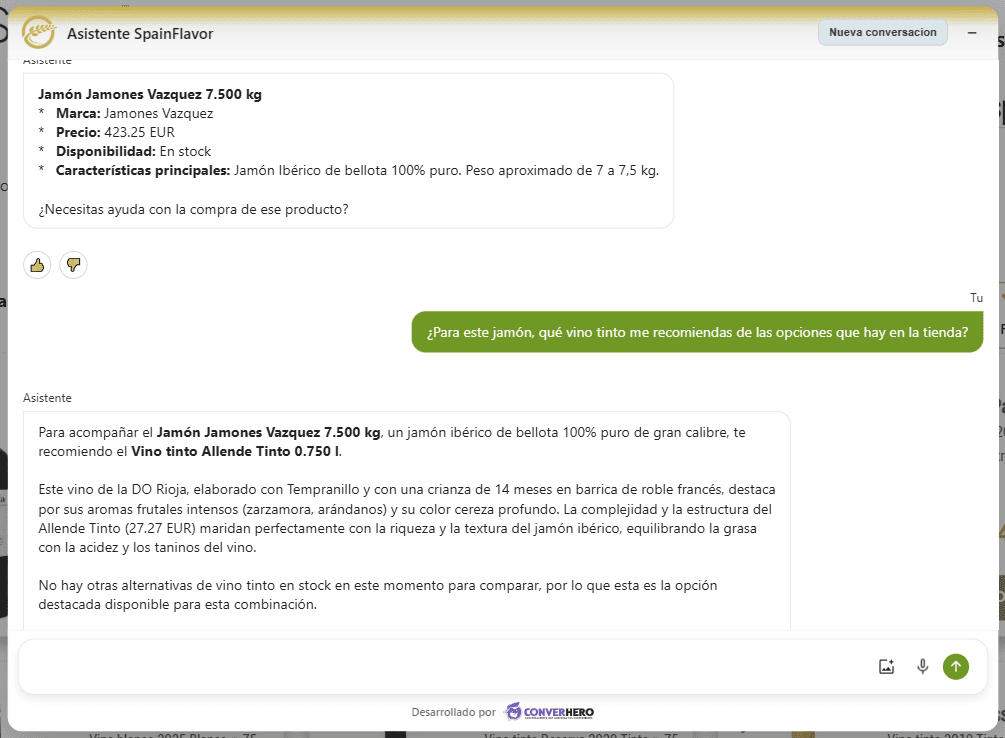The width and height of the screenshot is (1005, 738).
Task: Click 'No hay otras alternativas' paragraph
Action: (x=378, y=595)
